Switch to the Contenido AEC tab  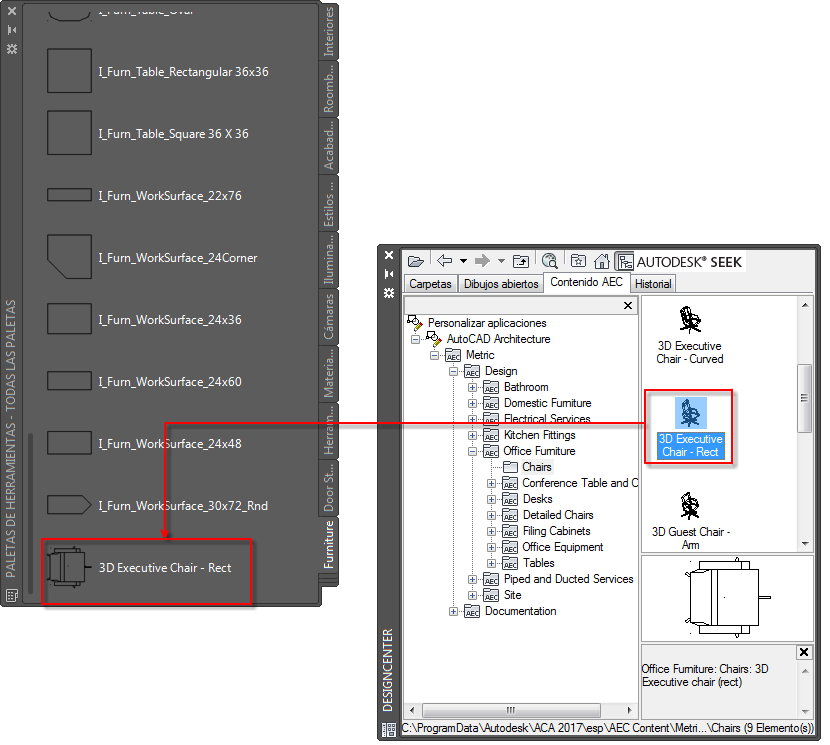click(587, 282)
